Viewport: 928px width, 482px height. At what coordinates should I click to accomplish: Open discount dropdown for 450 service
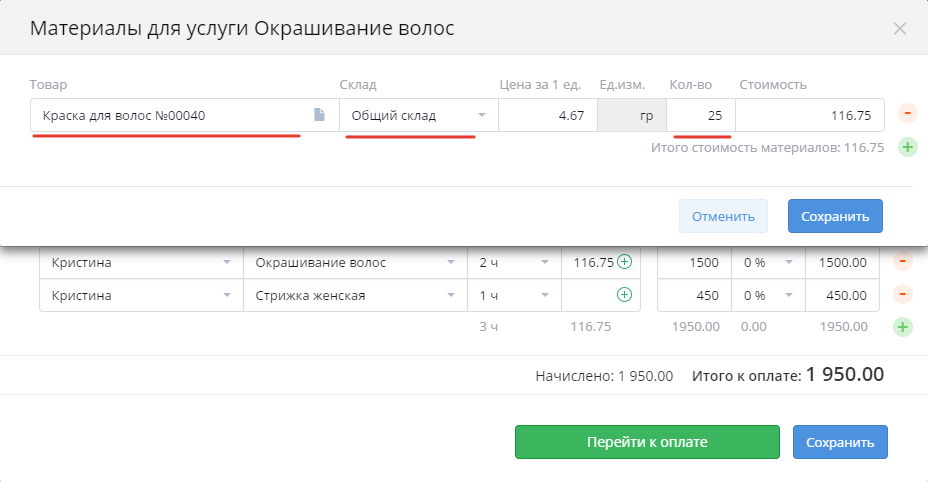click(x=768, y=295)
